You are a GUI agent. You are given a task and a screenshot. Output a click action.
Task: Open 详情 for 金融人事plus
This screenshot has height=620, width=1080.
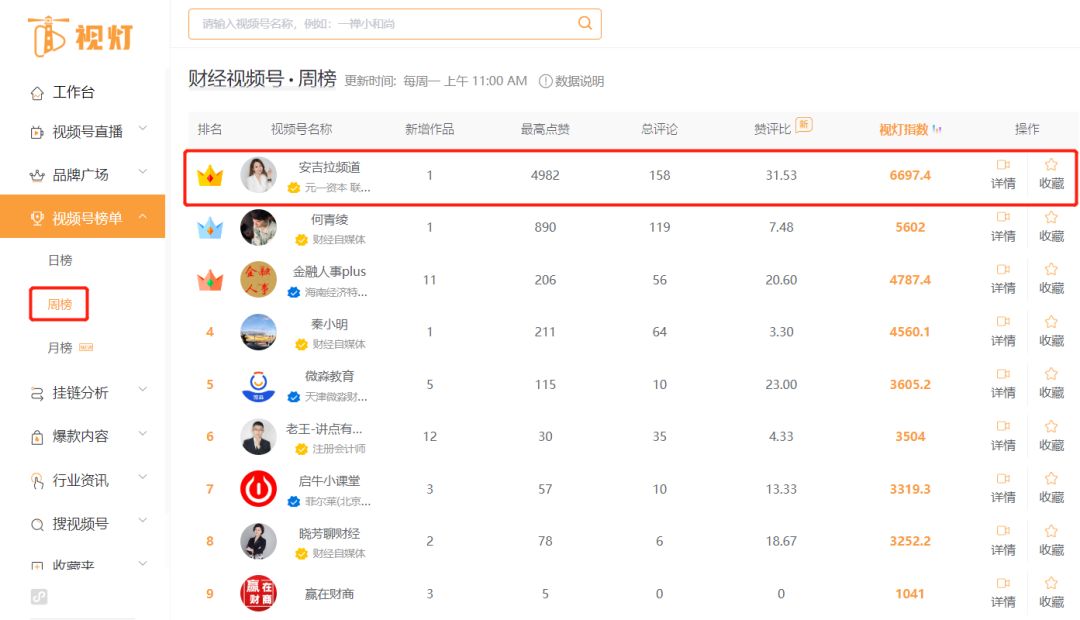(x=1003, y=275)
